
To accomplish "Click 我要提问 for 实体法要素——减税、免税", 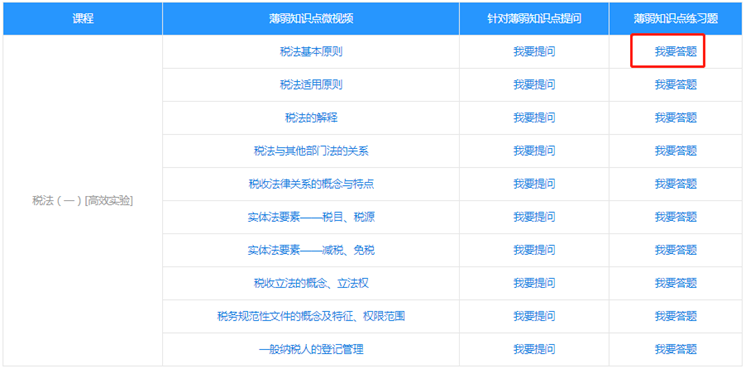I will coord(534,250).
